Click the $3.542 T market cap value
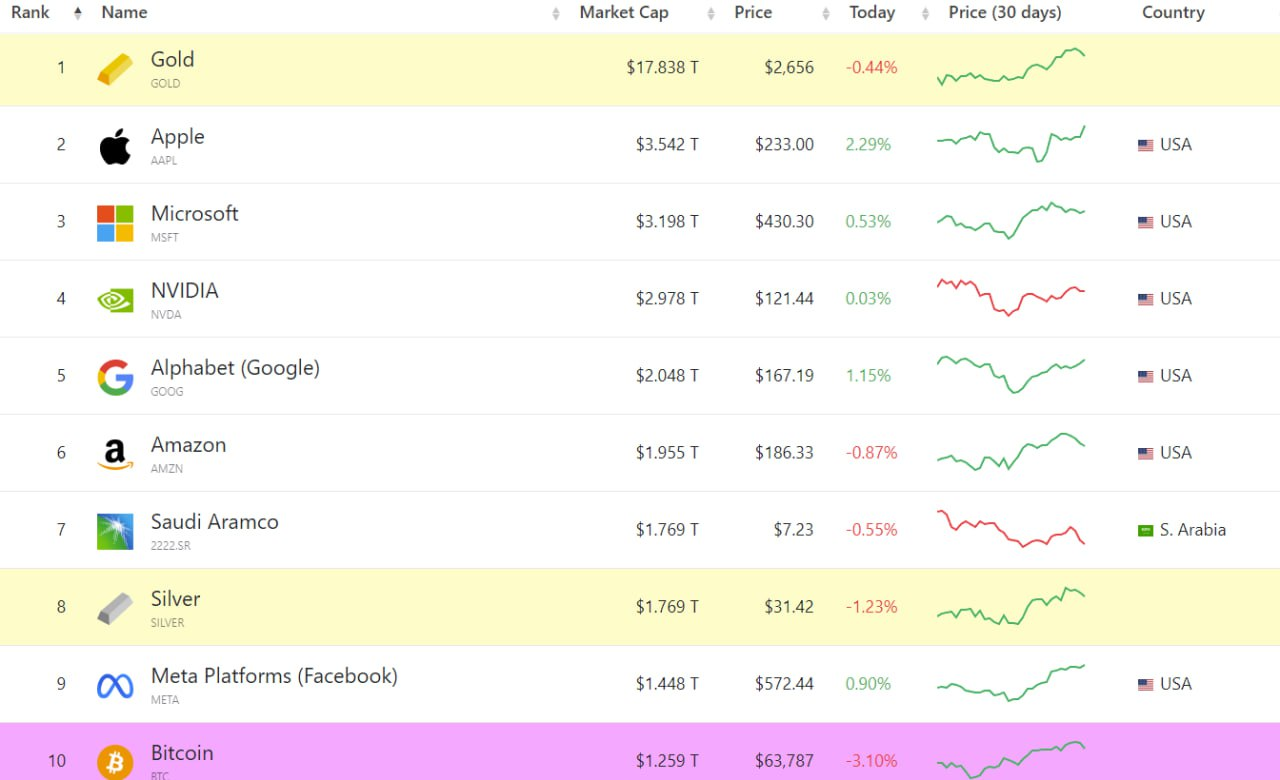 pyautogui.click(x=667, y=145)
